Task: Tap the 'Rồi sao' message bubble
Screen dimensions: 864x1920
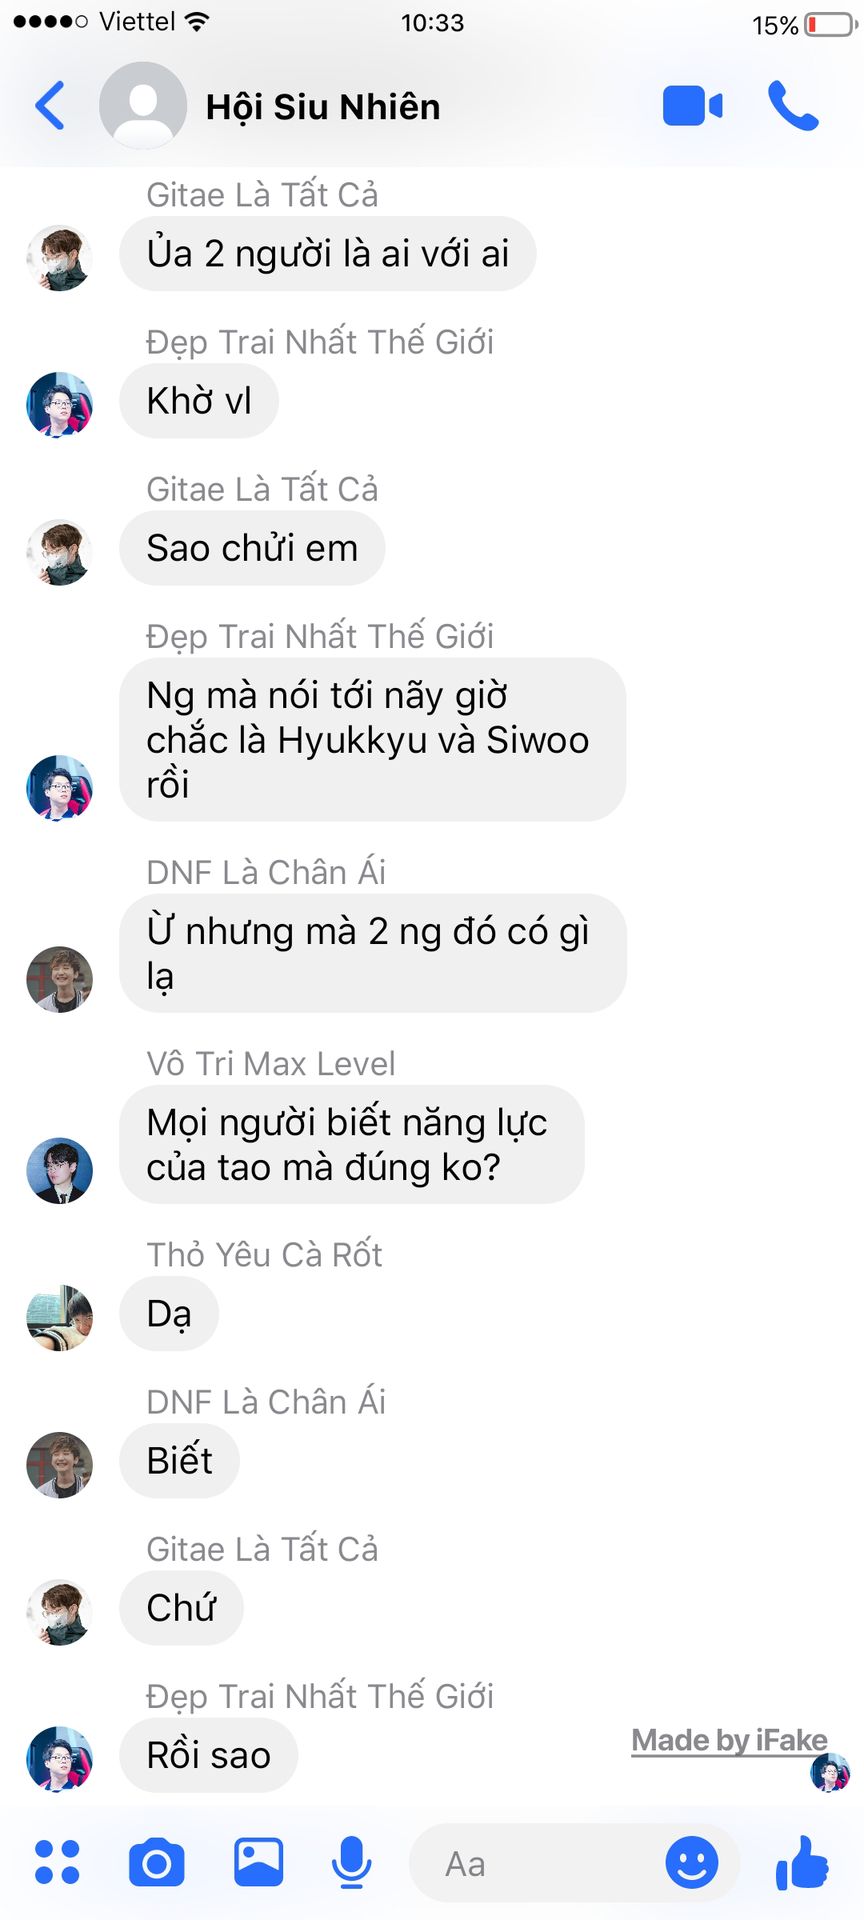Action: (209, 1755)
